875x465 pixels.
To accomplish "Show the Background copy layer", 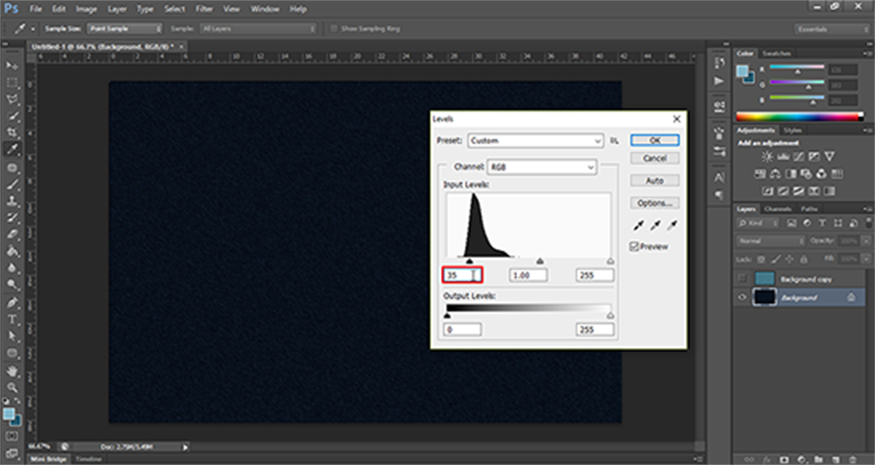I will click(742, 279).
